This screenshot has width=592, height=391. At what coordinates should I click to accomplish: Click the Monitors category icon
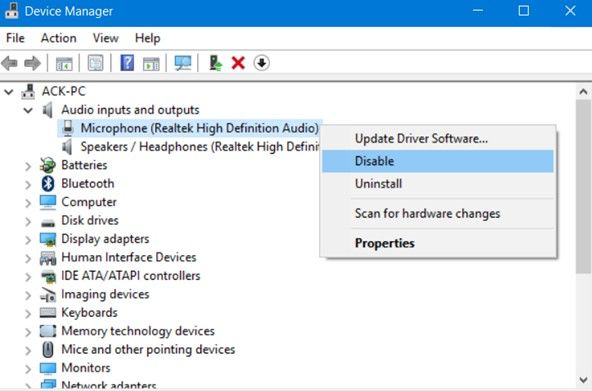coord(48,368)
